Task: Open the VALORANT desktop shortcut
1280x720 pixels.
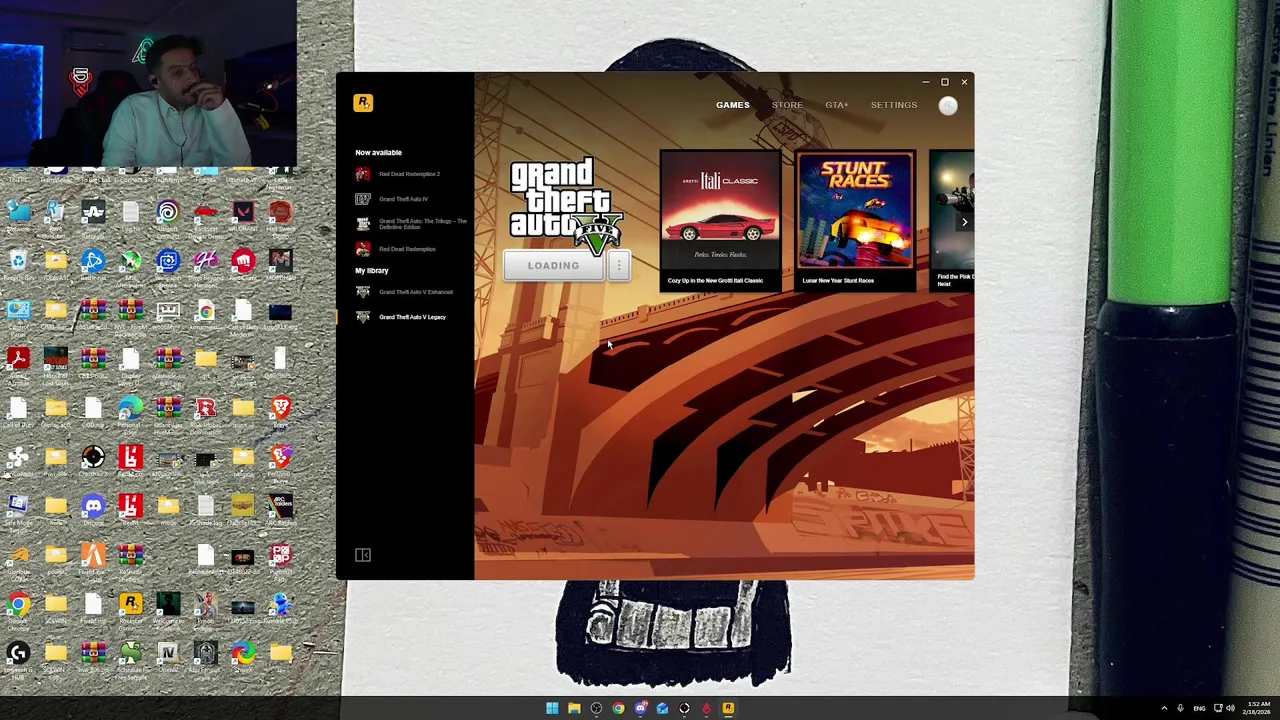Action: pyautogui.click(x=244, y=215)
